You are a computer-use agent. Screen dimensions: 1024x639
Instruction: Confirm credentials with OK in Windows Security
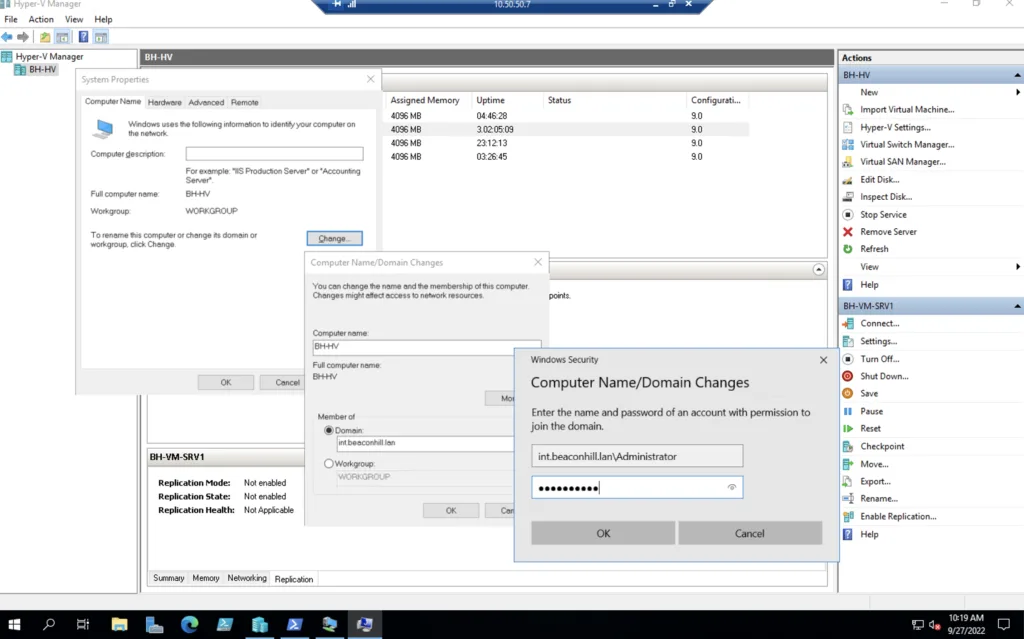tap(603, 533)
